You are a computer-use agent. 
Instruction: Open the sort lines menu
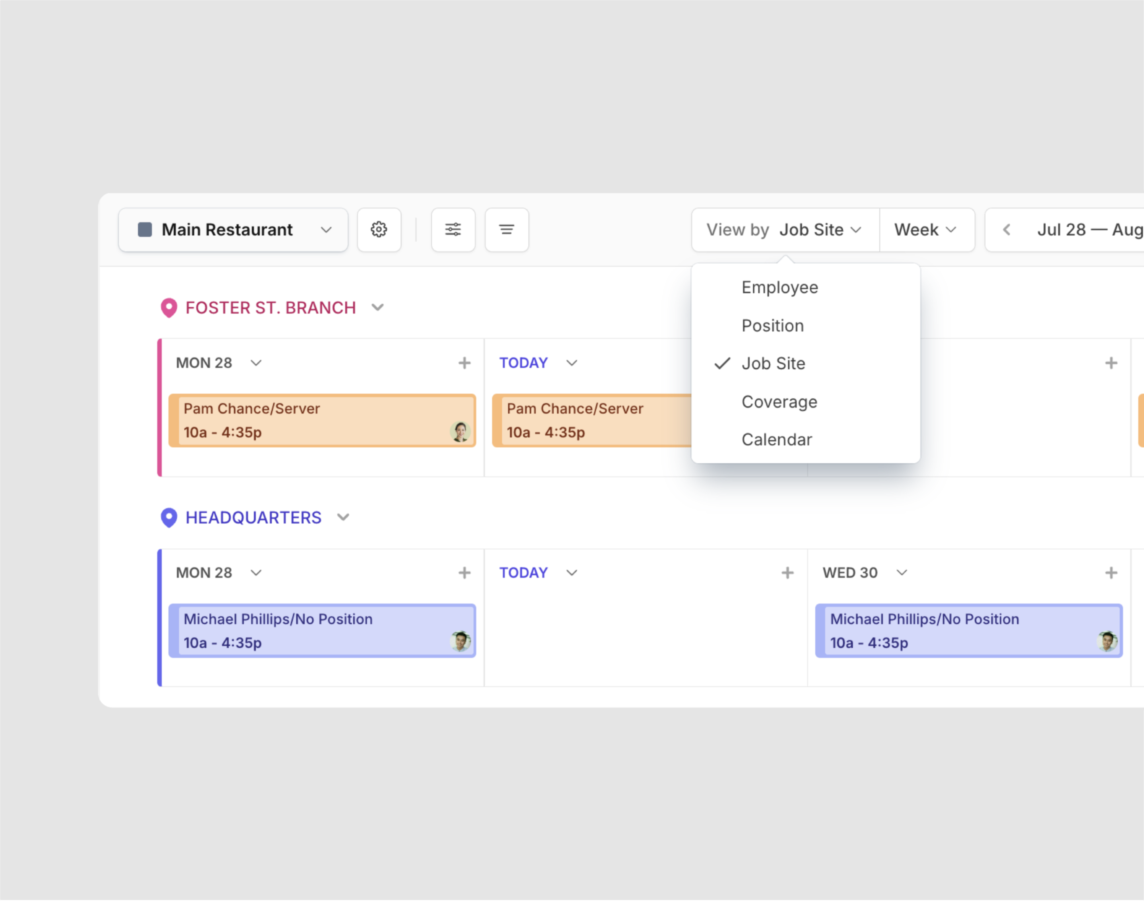[506, 230]
